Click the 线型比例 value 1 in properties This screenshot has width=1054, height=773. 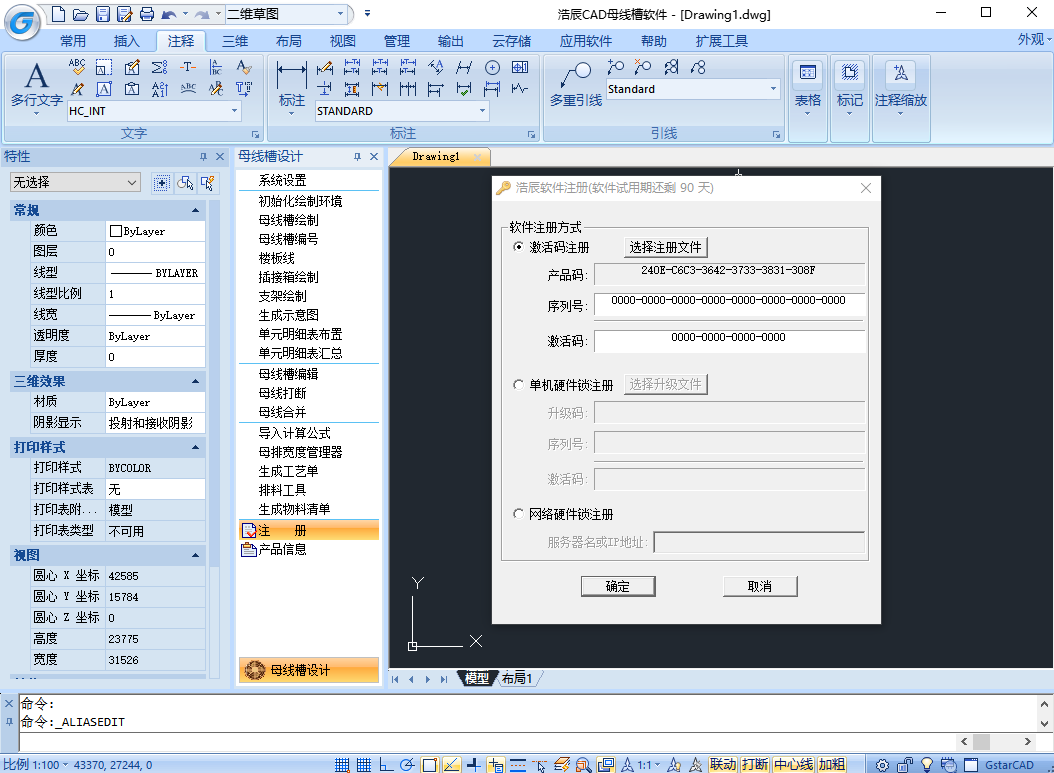click(x=155, y=294)
